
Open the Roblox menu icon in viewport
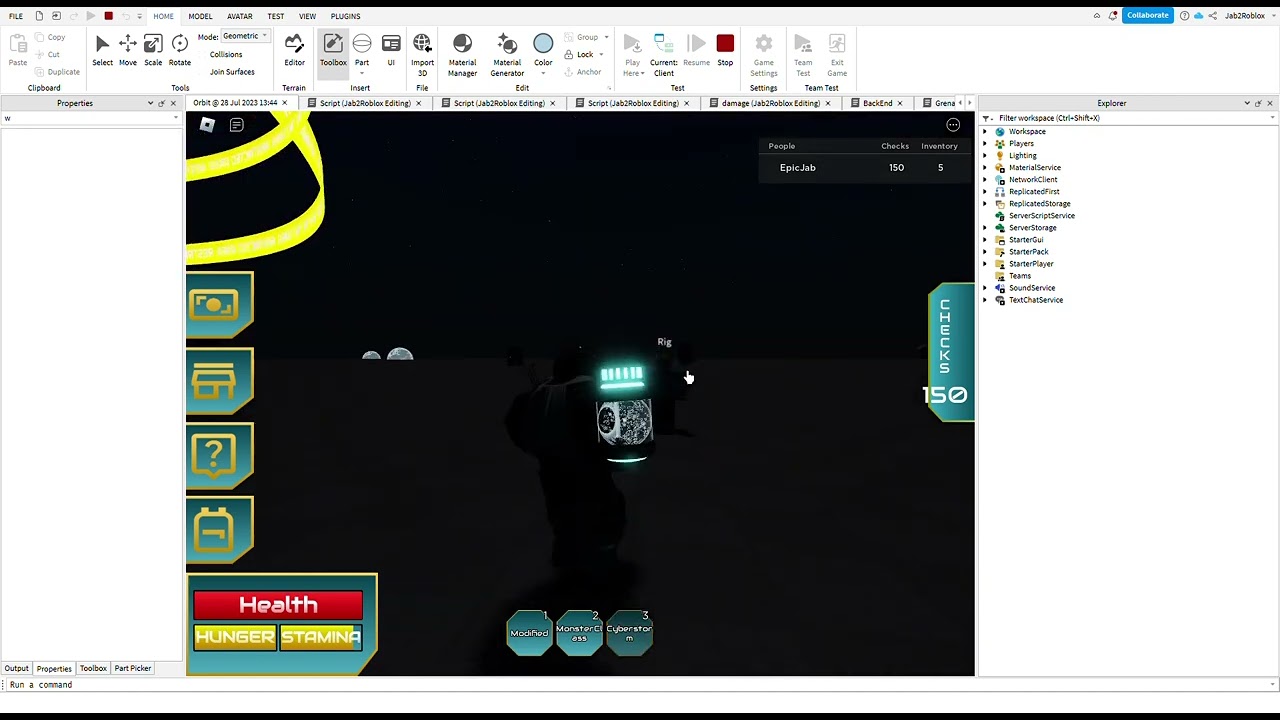(207, 125)
